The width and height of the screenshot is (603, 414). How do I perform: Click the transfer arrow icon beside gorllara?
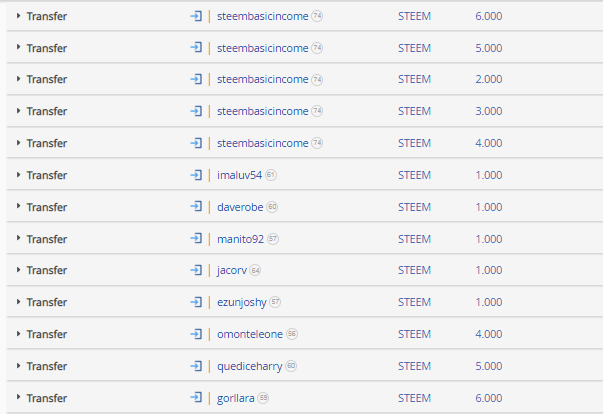196,397
